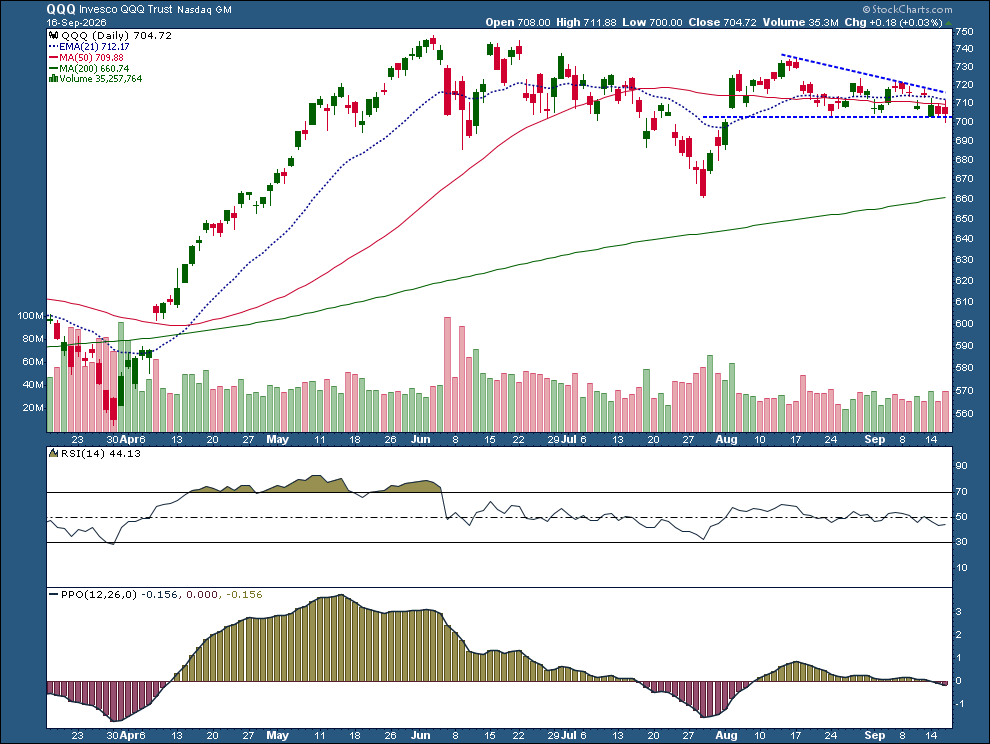Click the 90 label on the RSI axis
This screenshot has height=744, width=990.
(962, 466)
